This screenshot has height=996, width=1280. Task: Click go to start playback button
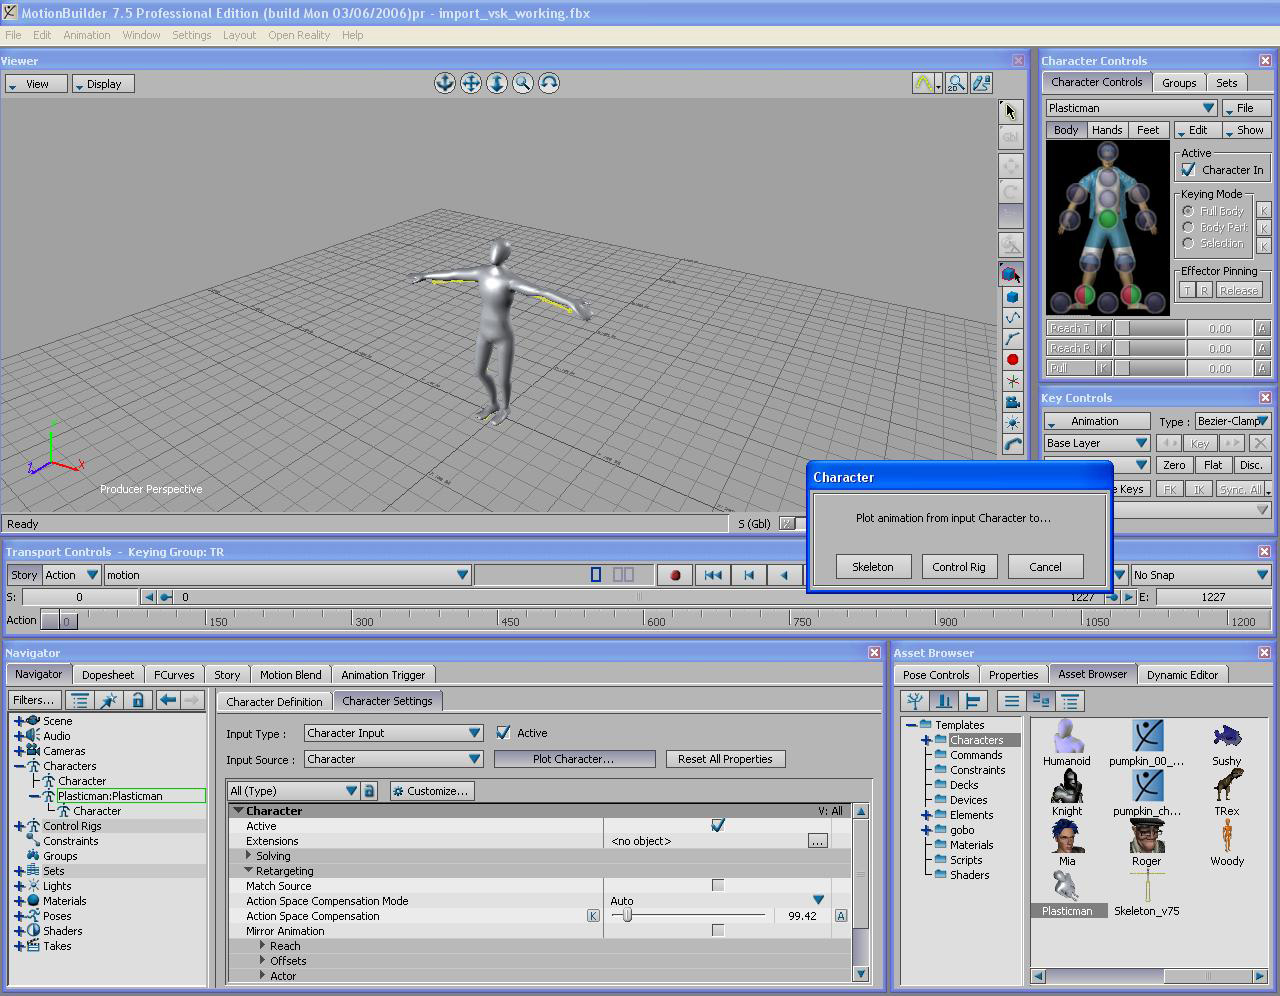(x=712, y=575)
